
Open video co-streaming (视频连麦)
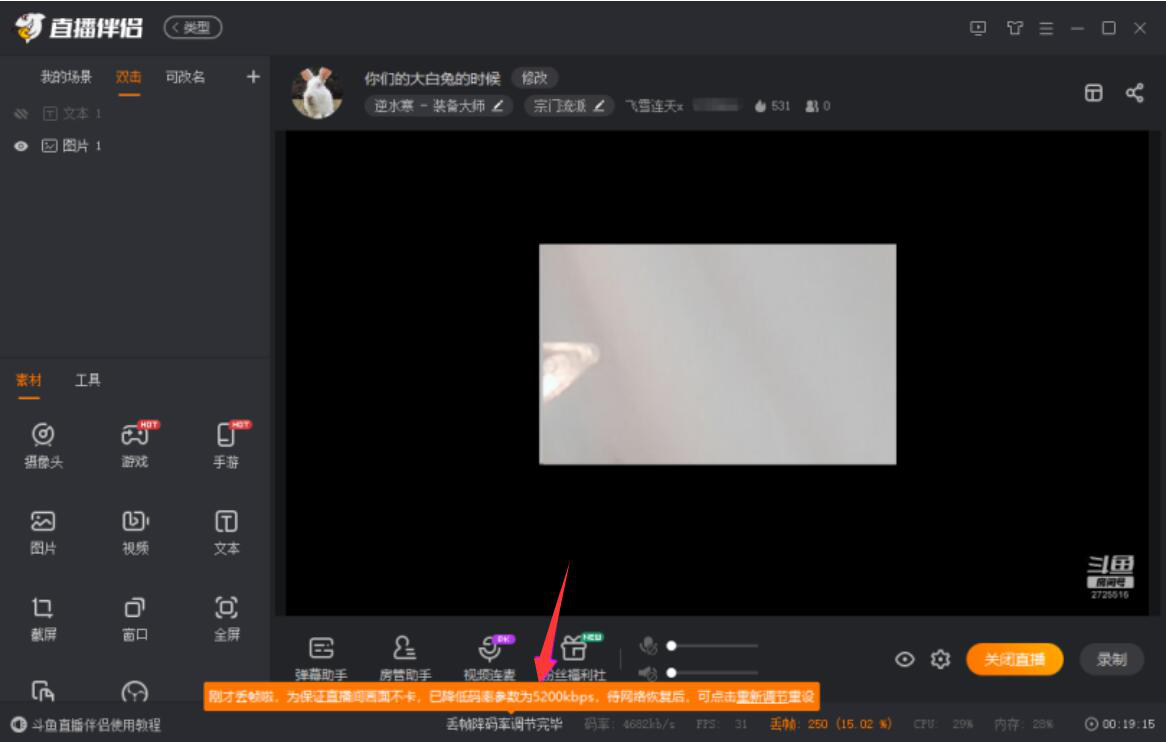tap(489, 657)
